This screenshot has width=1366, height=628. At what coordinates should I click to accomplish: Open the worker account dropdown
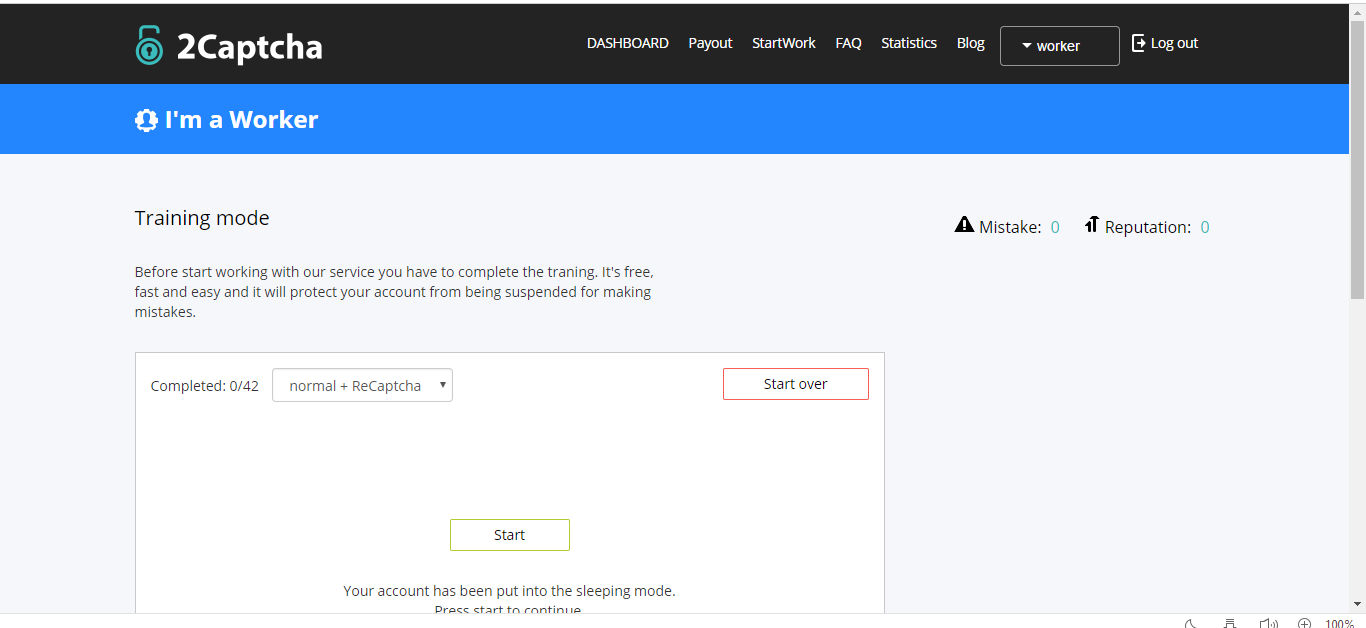point(1059,46)
